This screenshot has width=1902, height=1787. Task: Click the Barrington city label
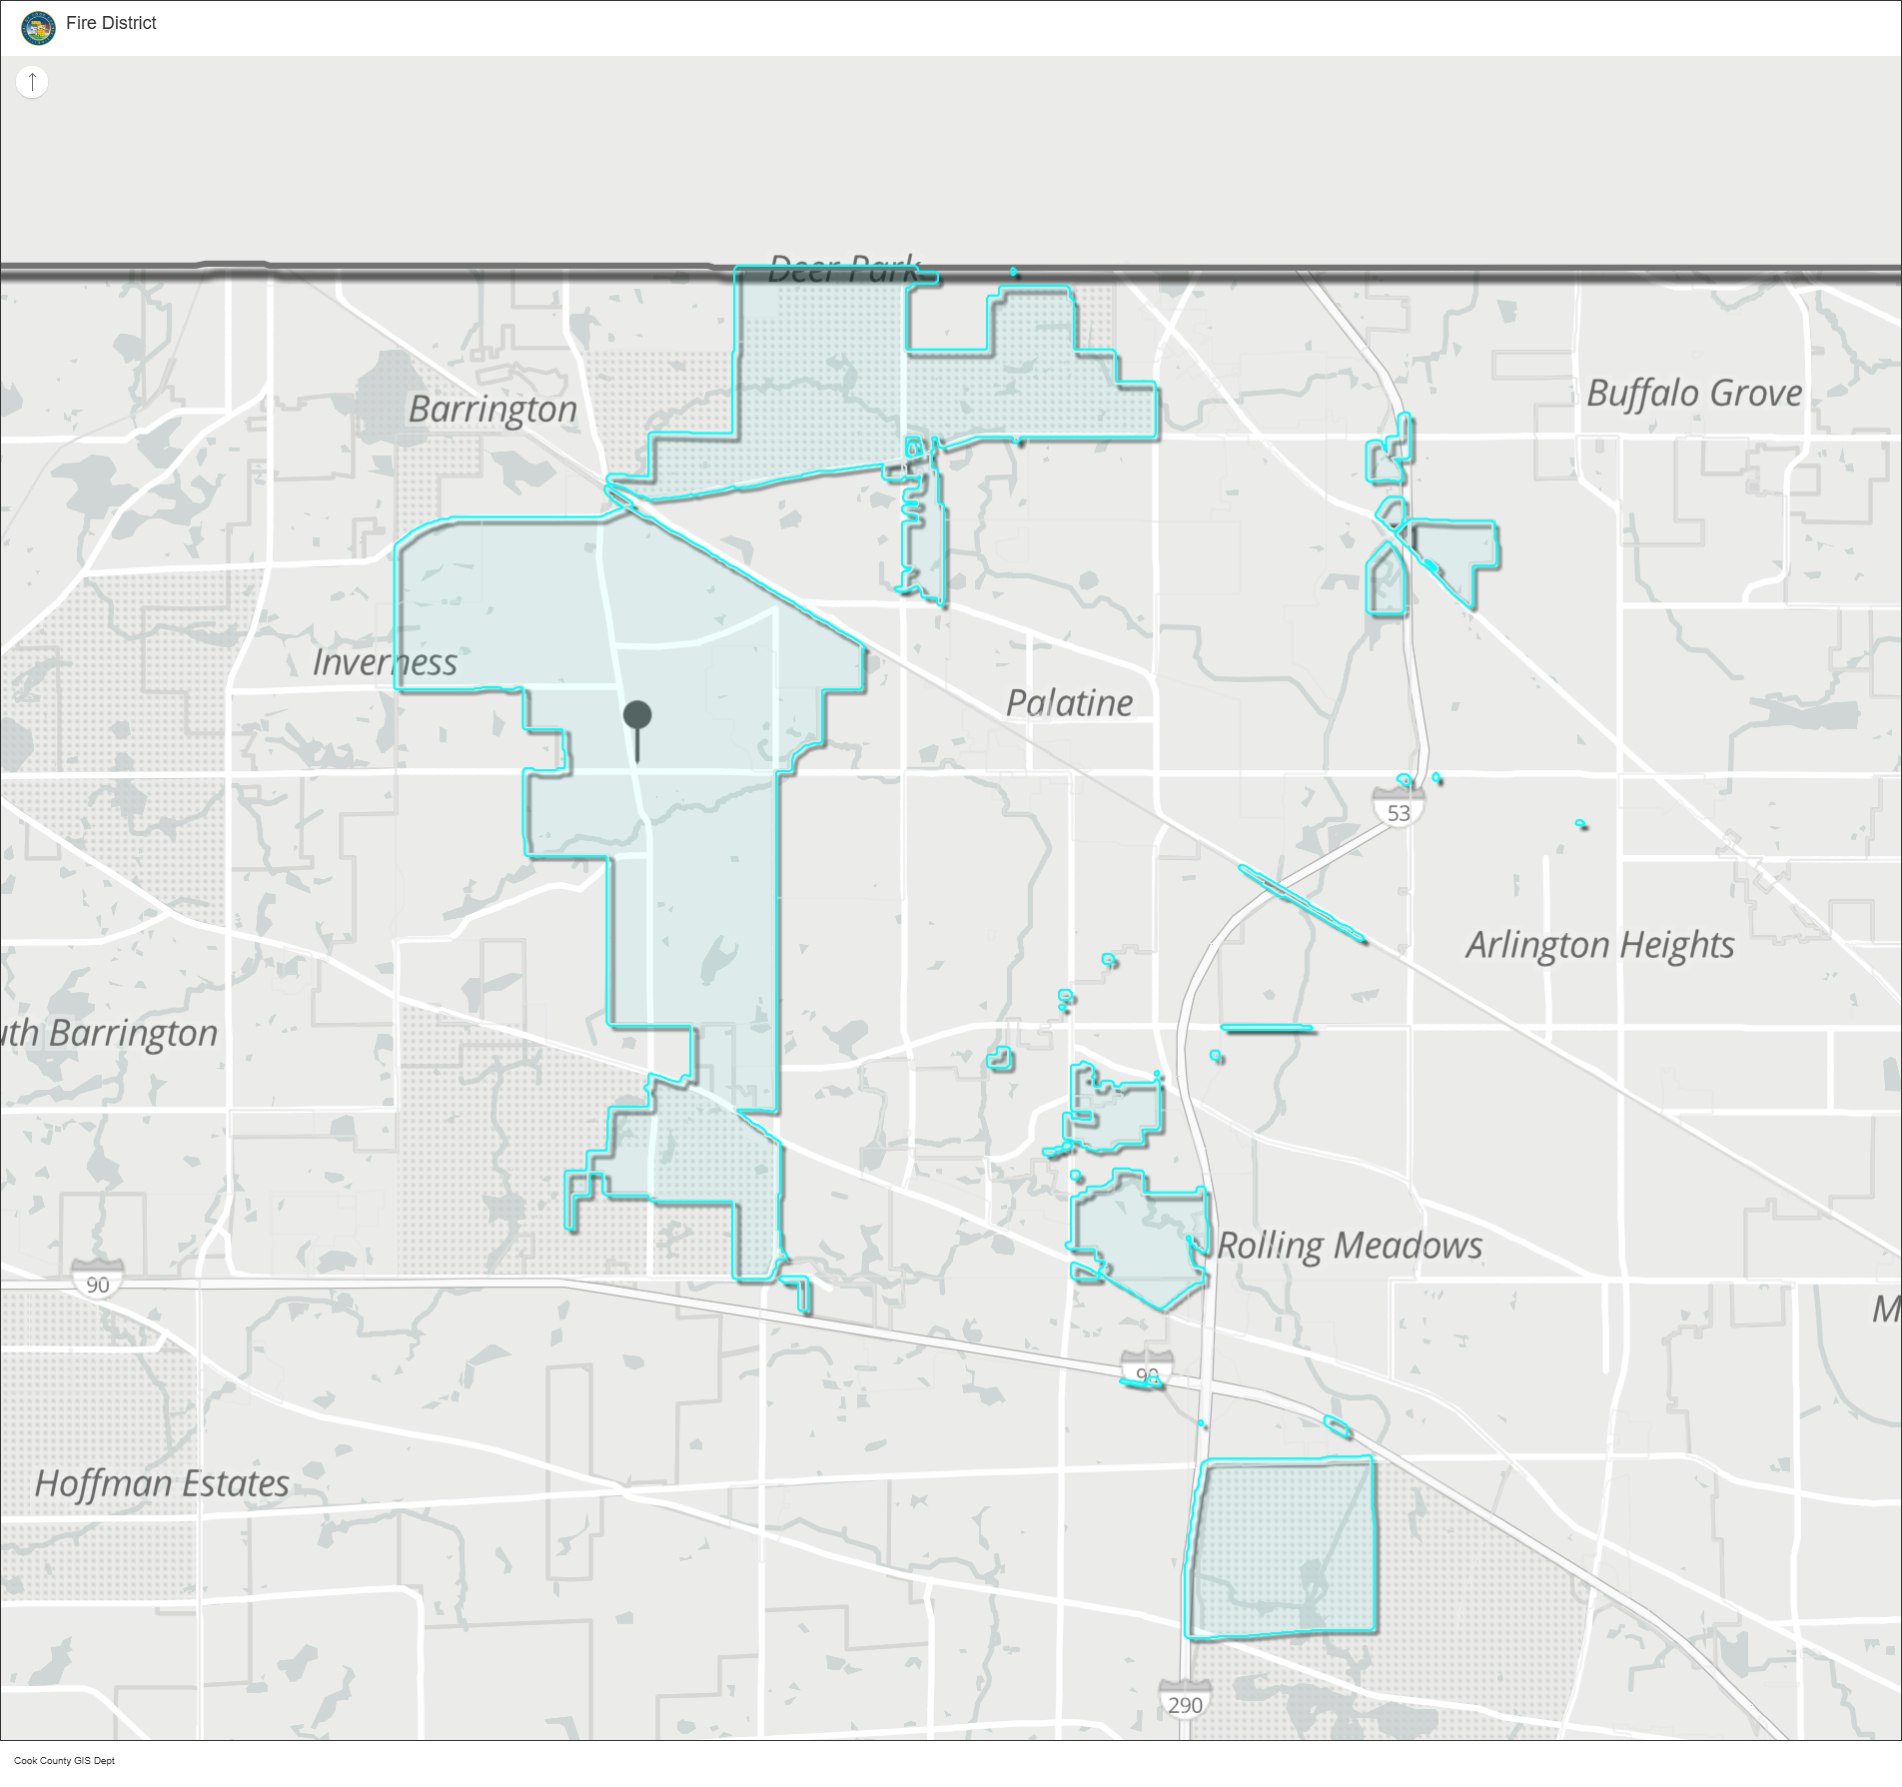click(x=492, y=409)
